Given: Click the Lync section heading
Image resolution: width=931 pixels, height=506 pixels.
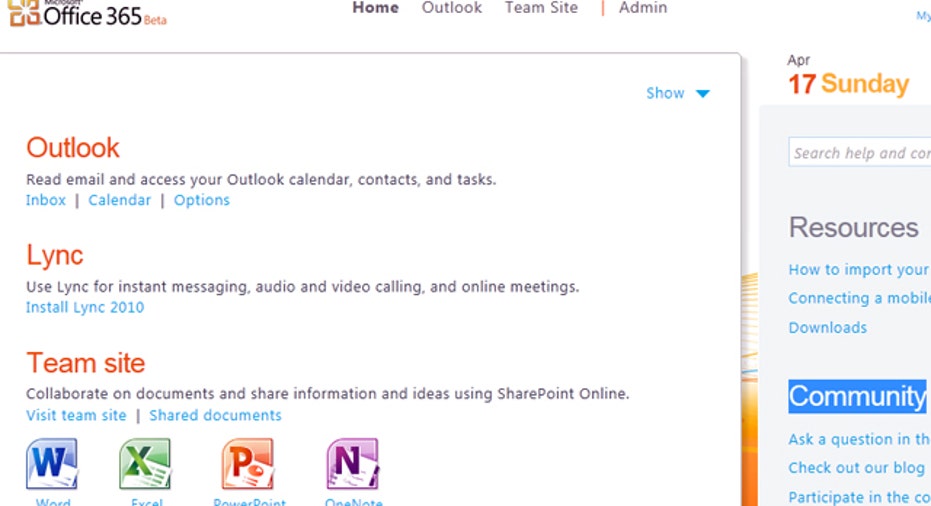Looking at the screenshot, I should tap(55, 256).
